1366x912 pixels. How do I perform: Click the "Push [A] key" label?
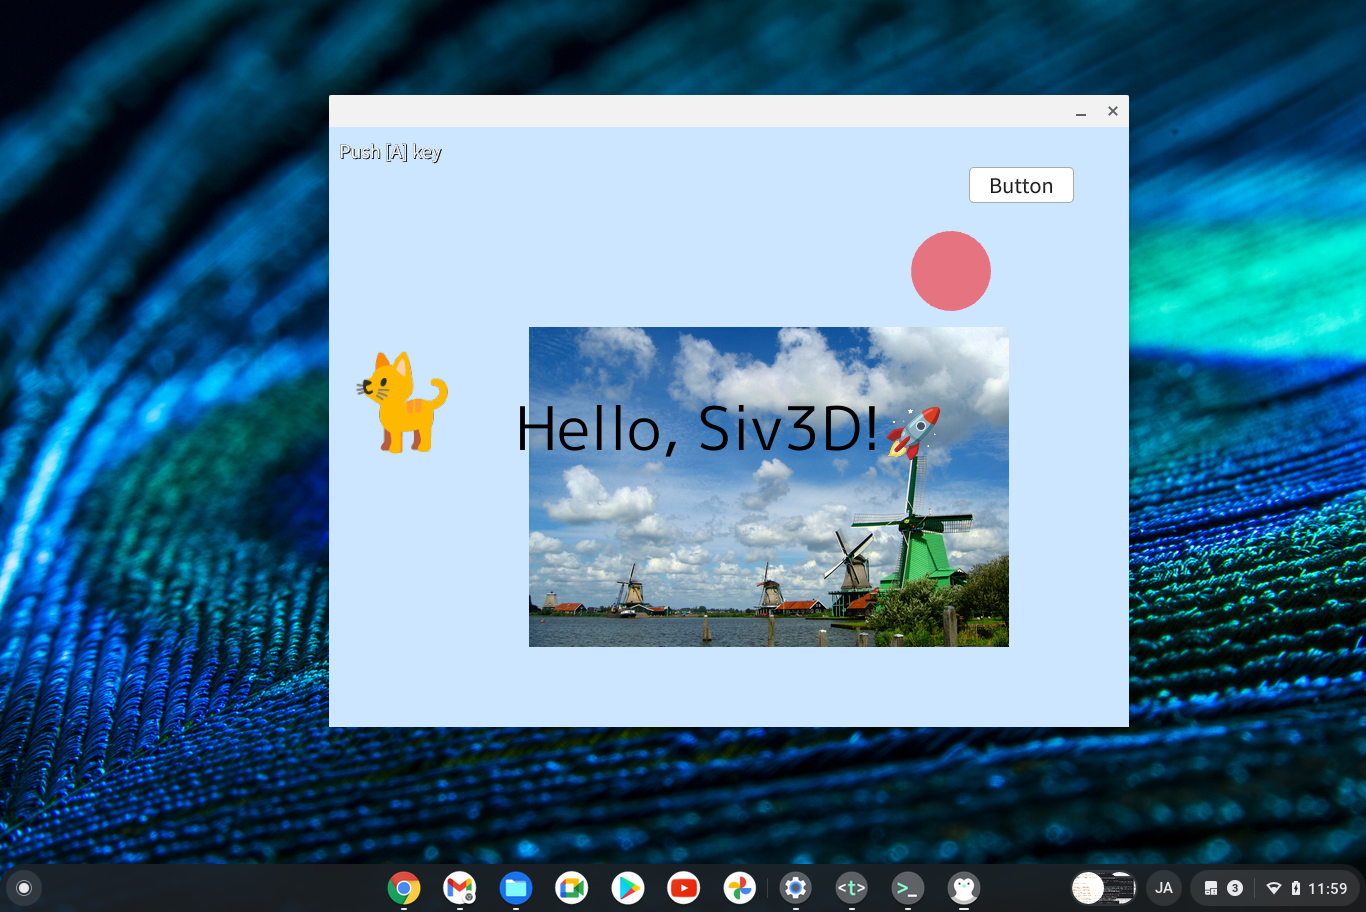click(390, 152)
